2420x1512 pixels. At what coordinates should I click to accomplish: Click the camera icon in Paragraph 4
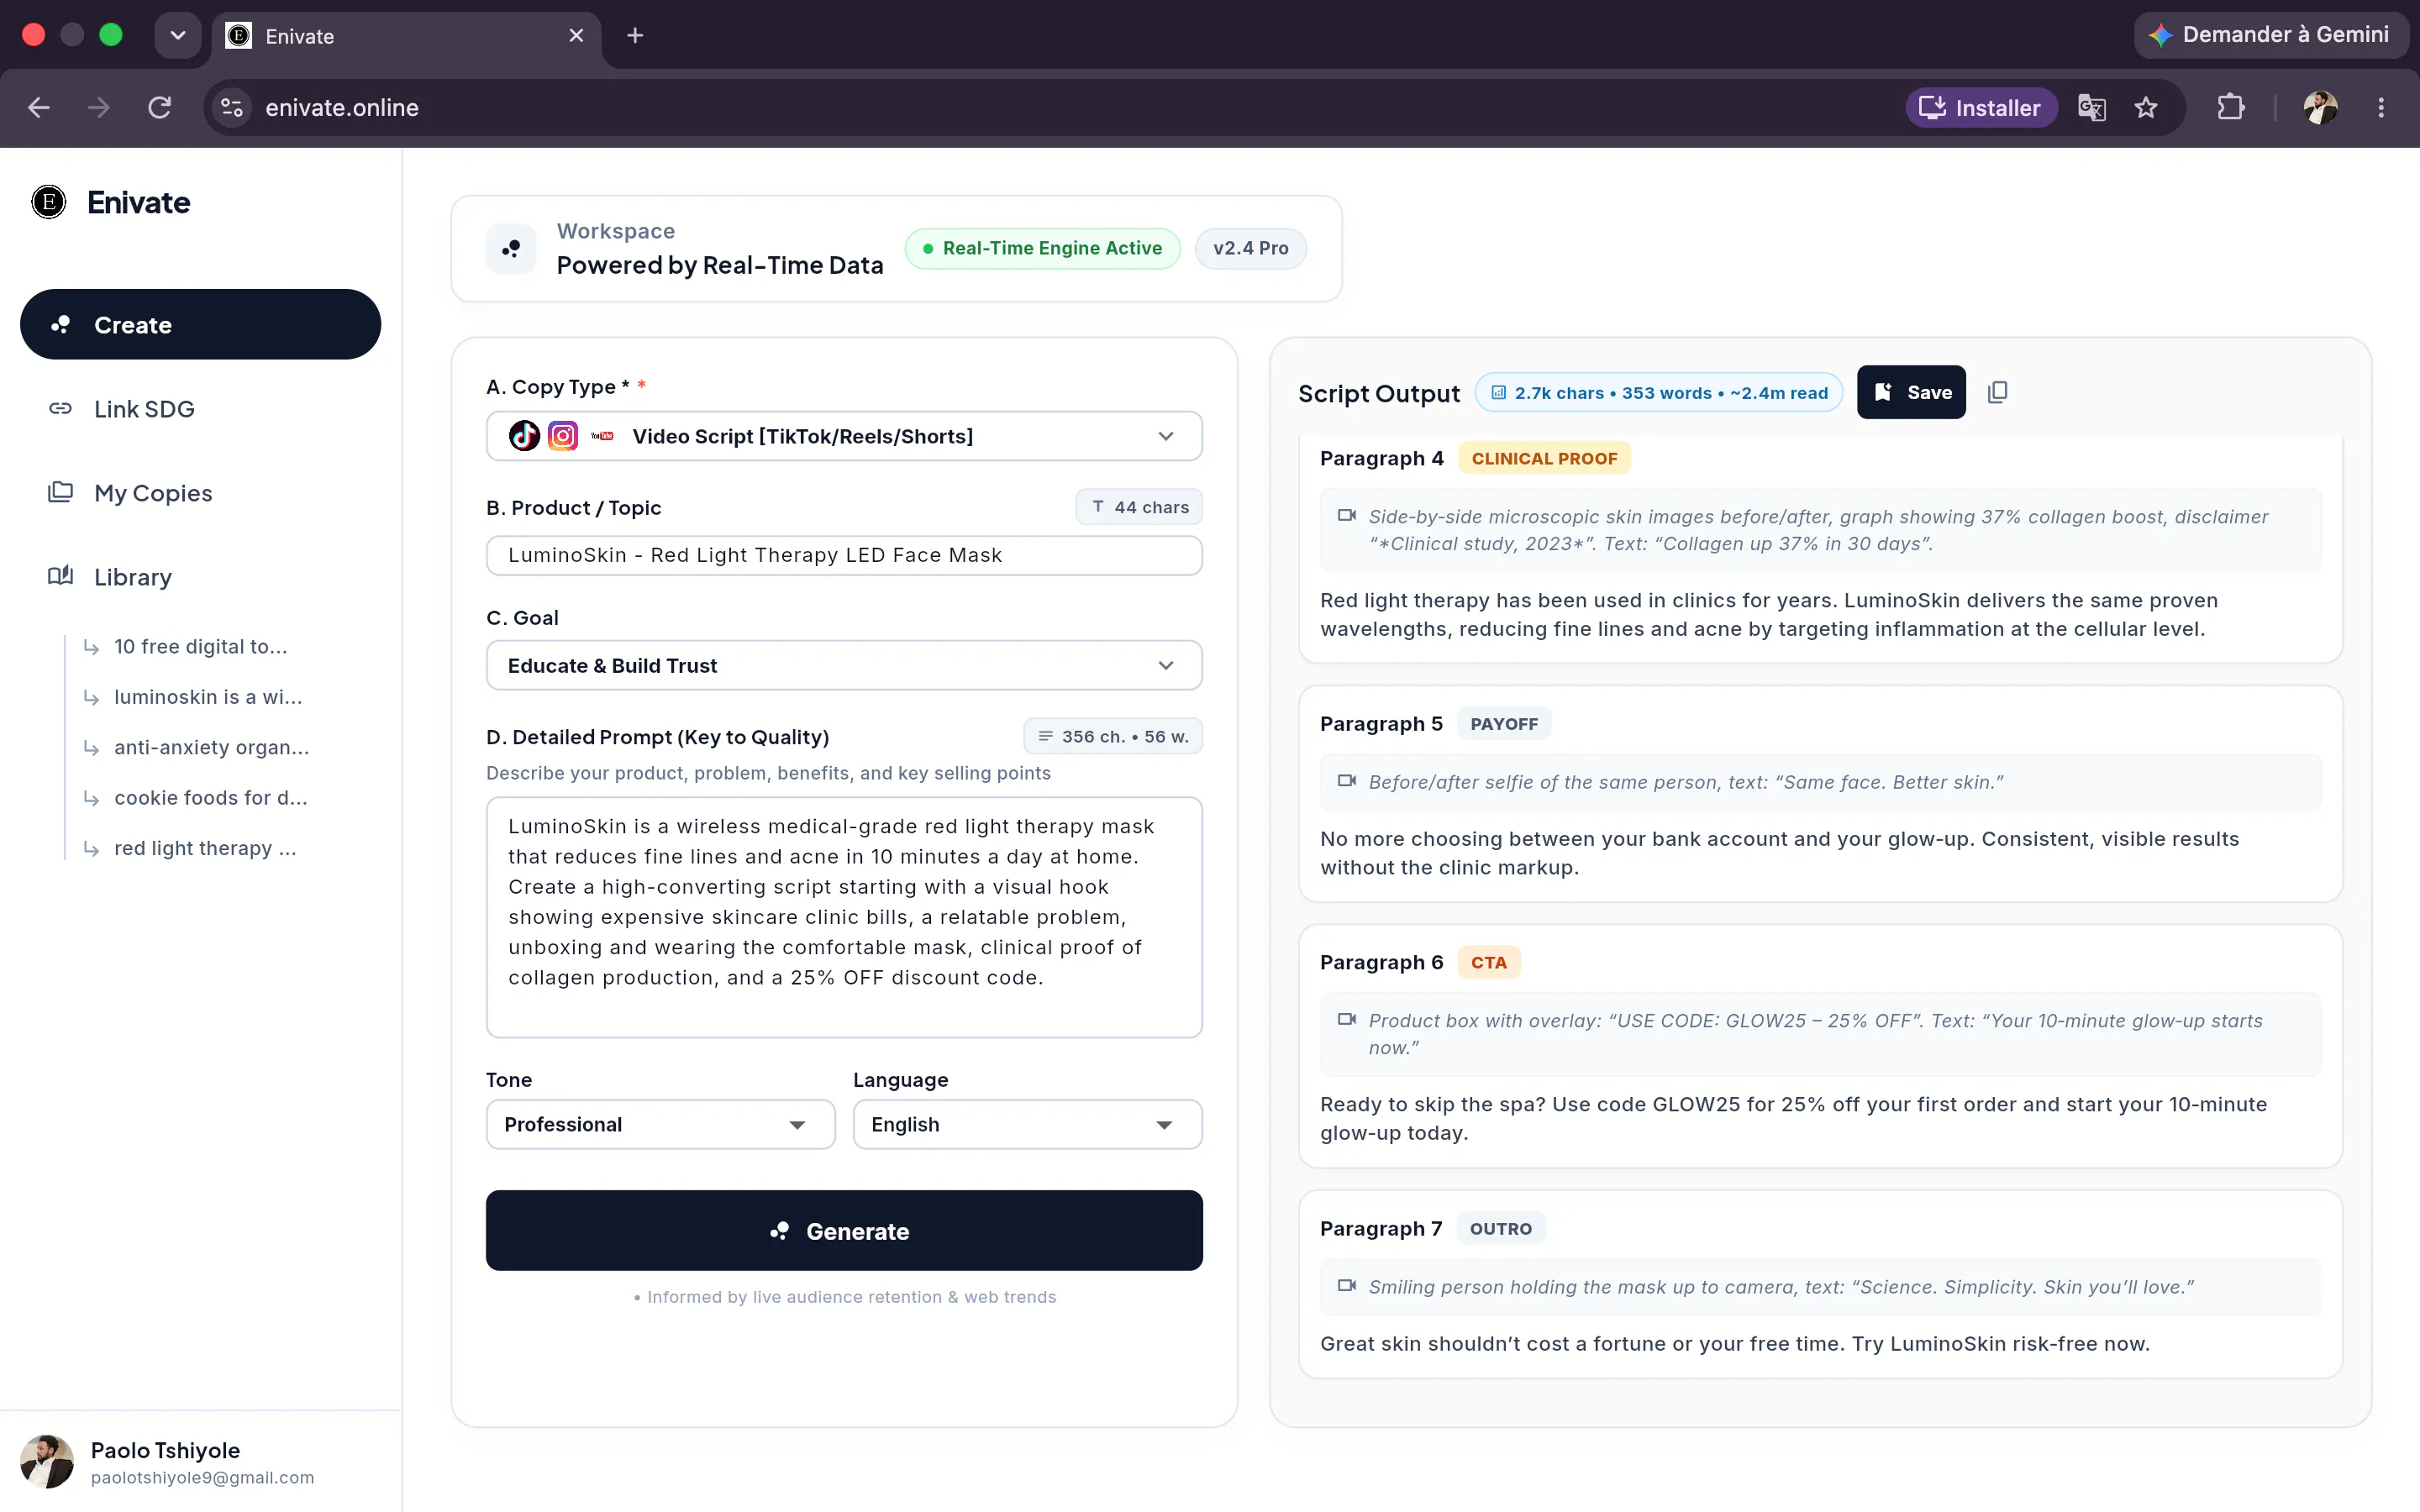pos(1347,516)
